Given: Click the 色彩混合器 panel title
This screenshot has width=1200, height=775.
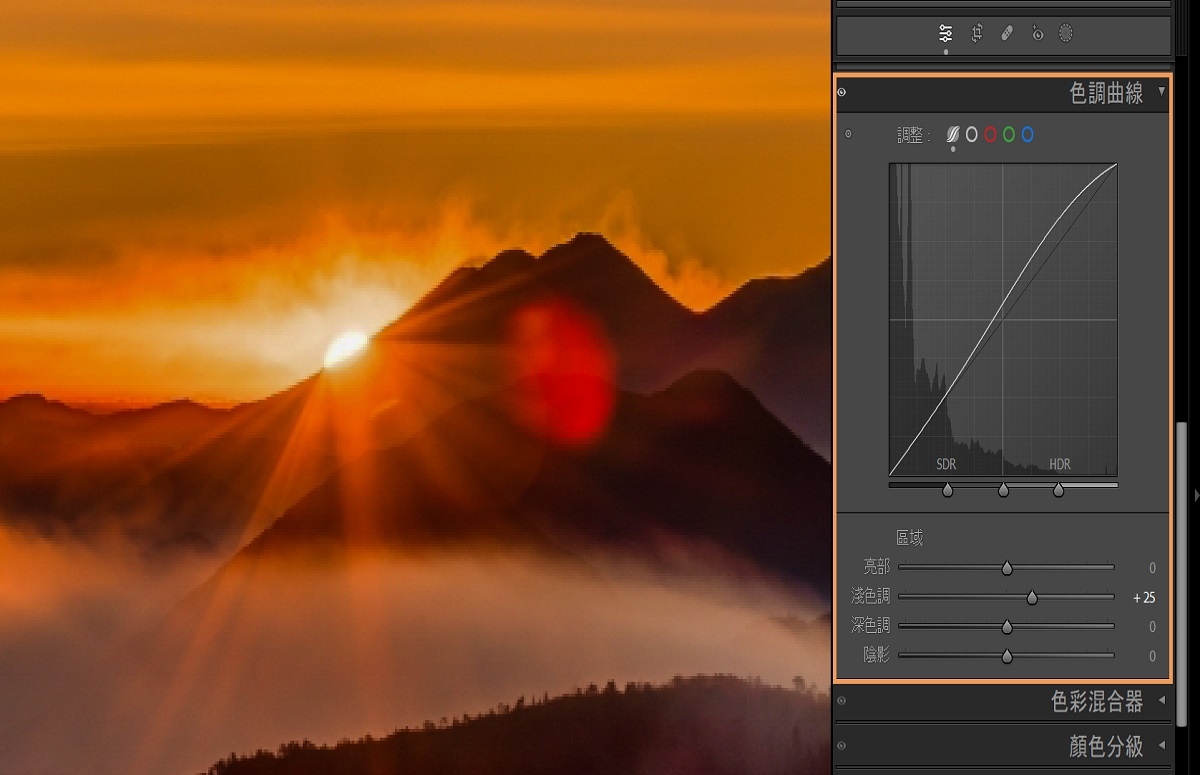Looking at the screenshot, I should click(x=1097, y=702).
